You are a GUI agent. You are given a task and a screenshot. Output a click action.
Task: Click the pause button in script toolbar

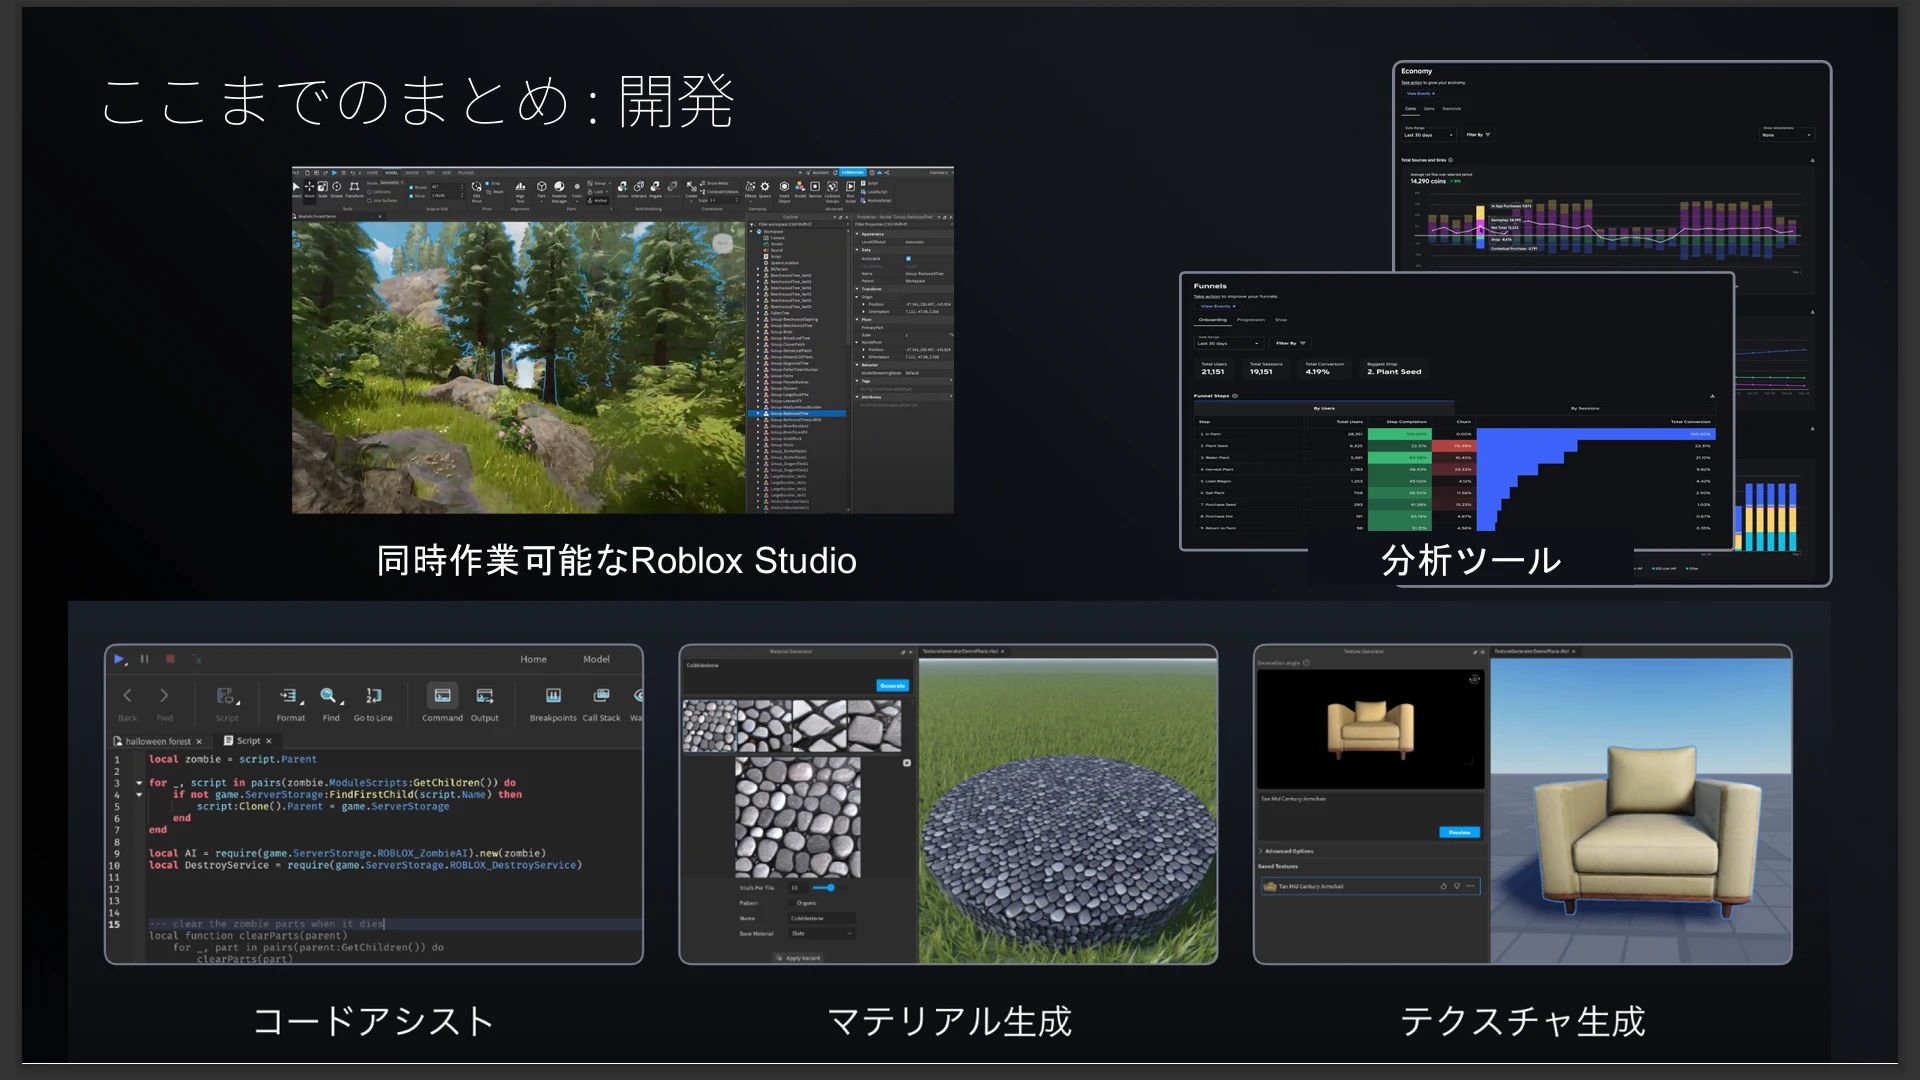click(144, 659)
